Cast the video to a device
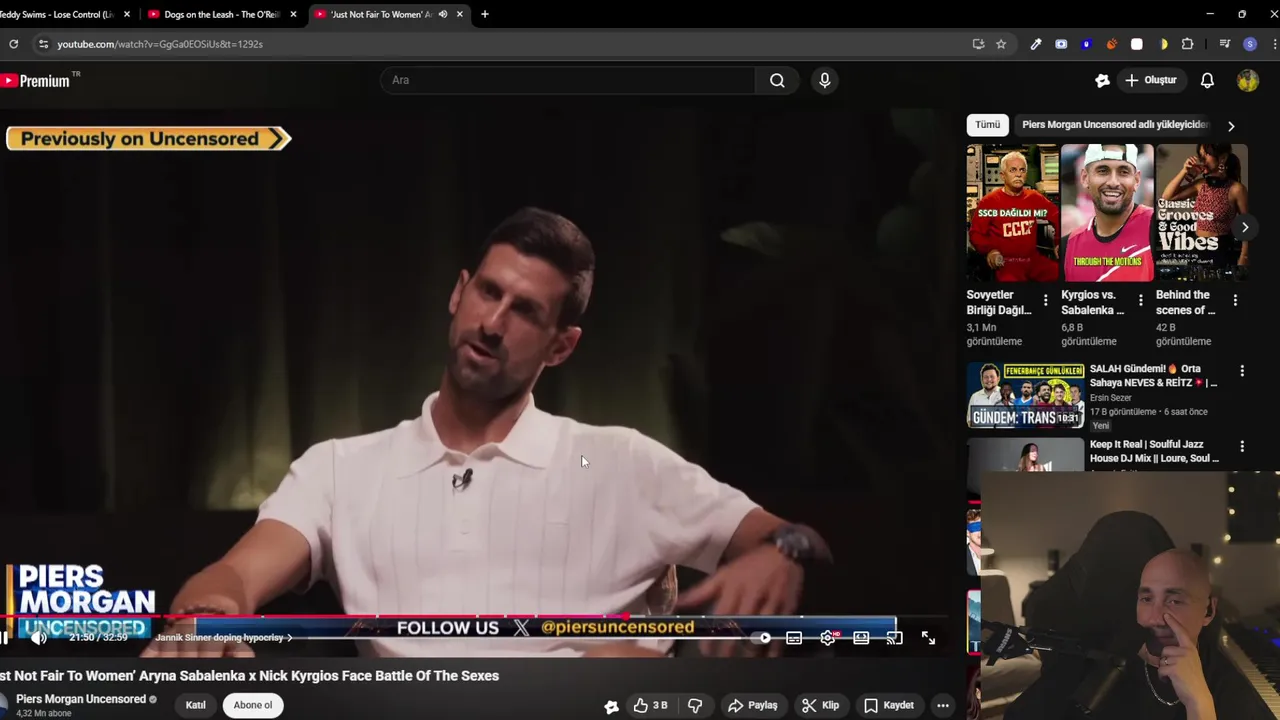 click(895, 638)
